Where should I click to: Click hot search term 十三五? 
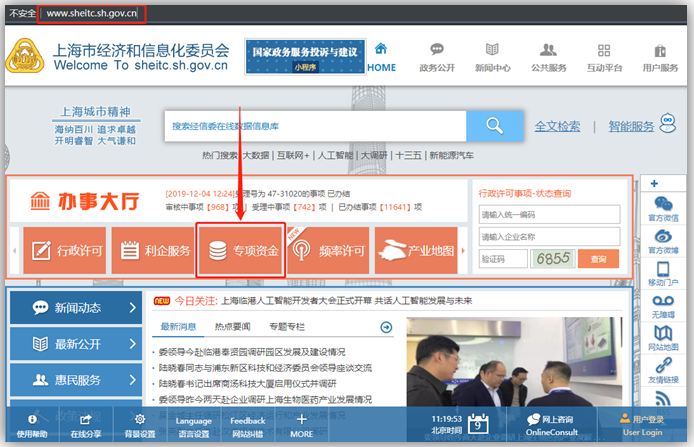(x=408, y=155)
